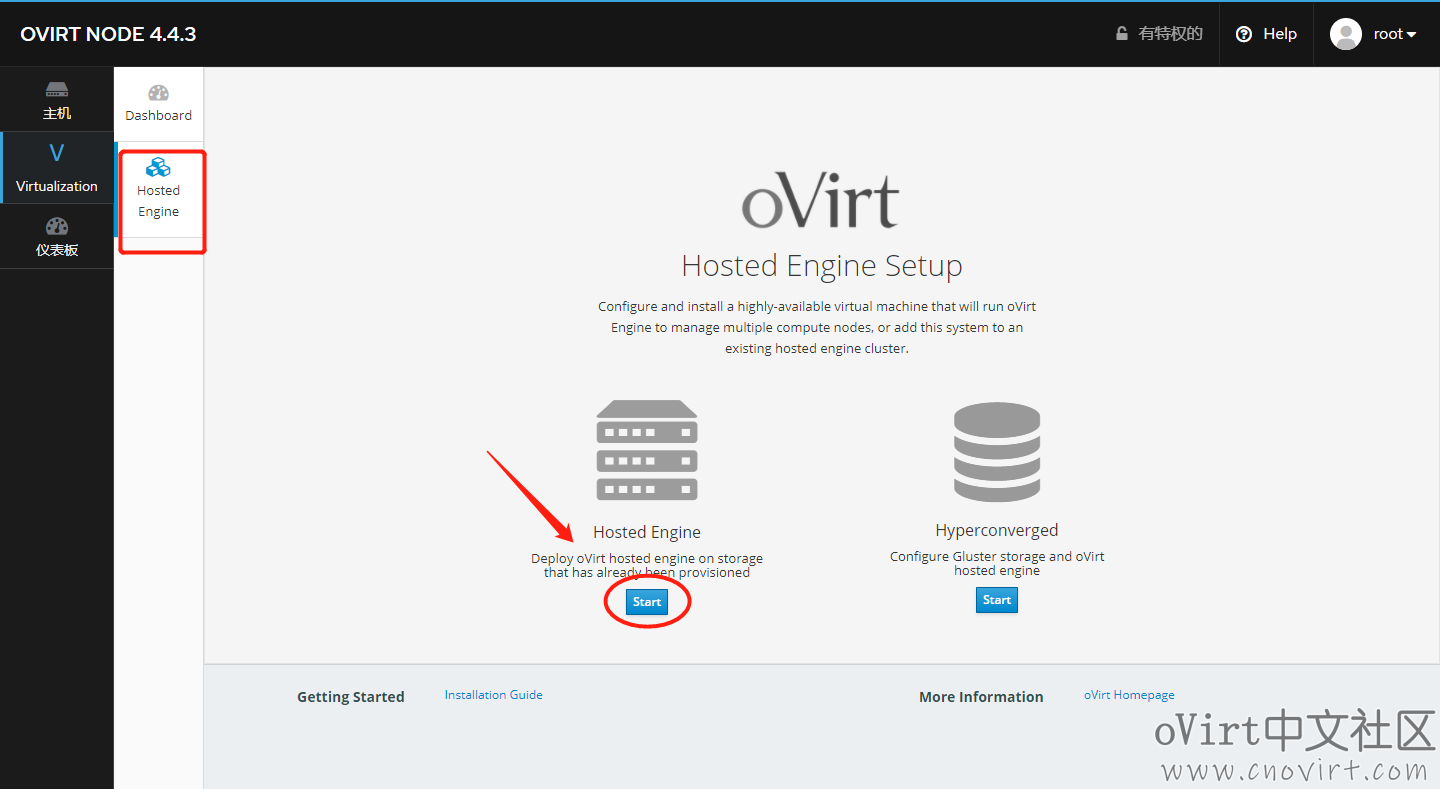This screenshot has width=1440, height=789.
Task: Click the Hosted Engine option heading
Action: (x=647, y=532)
